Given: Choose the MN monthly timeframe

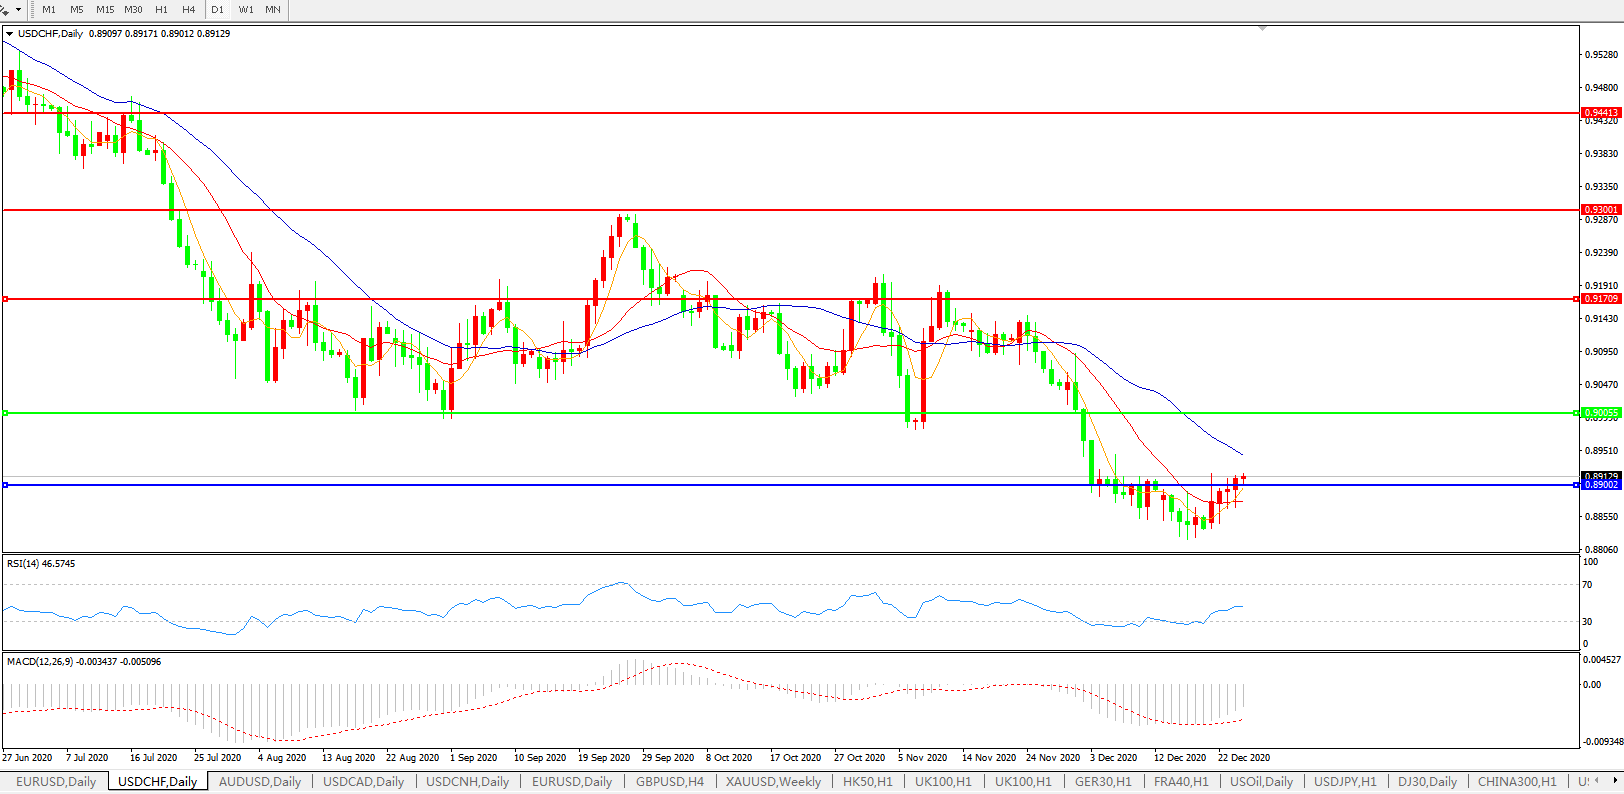Looking at the screenshot, I should coord(273,10).
